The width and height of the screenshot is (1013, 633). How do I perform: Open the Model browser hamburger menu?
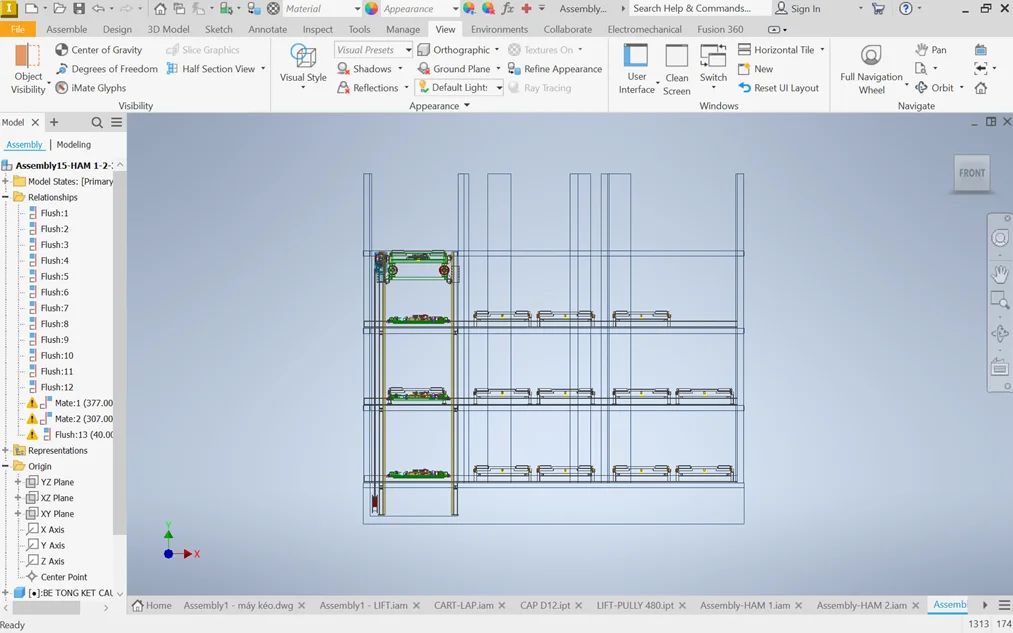(116, 122)
